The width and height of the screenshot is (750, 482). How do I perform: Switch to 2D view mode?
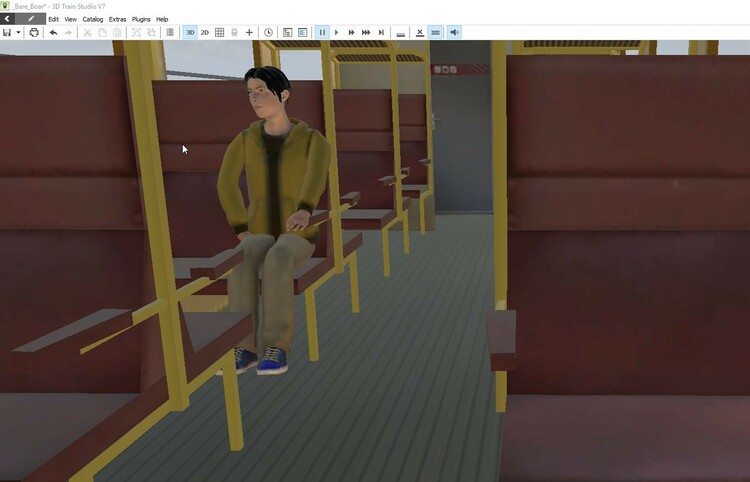[x=205, y=32]
